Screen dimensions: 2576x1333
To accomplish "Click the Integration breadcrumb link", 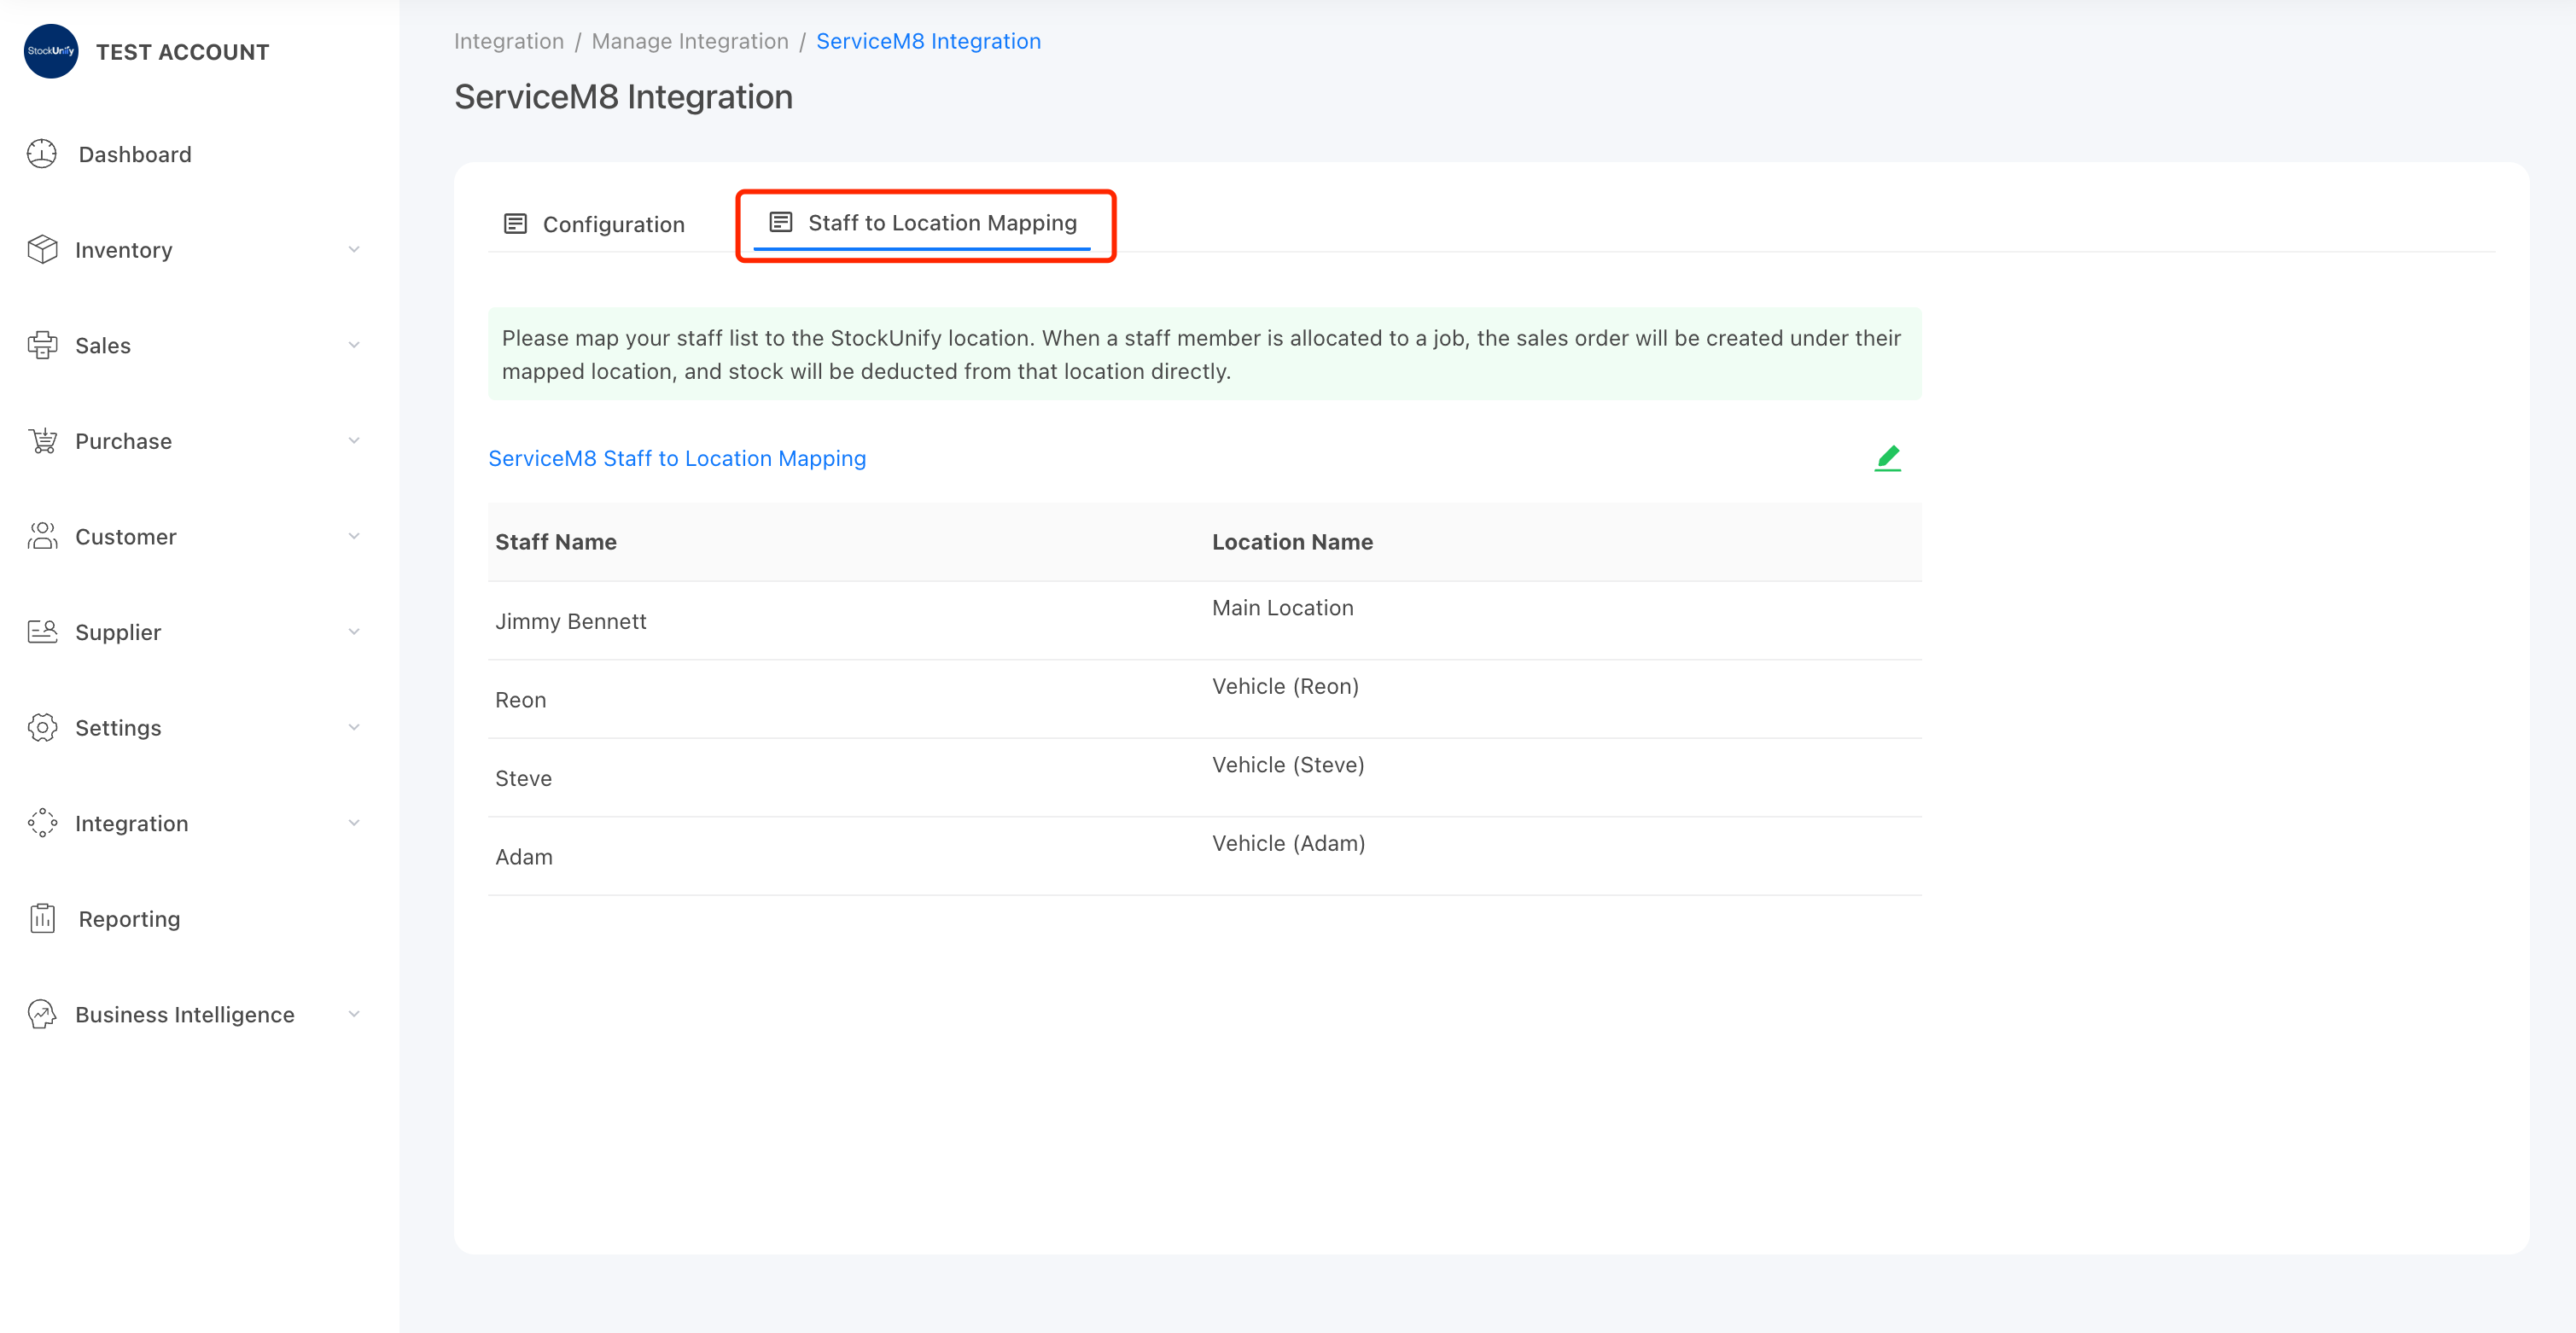I will click(x=509, y=41).
